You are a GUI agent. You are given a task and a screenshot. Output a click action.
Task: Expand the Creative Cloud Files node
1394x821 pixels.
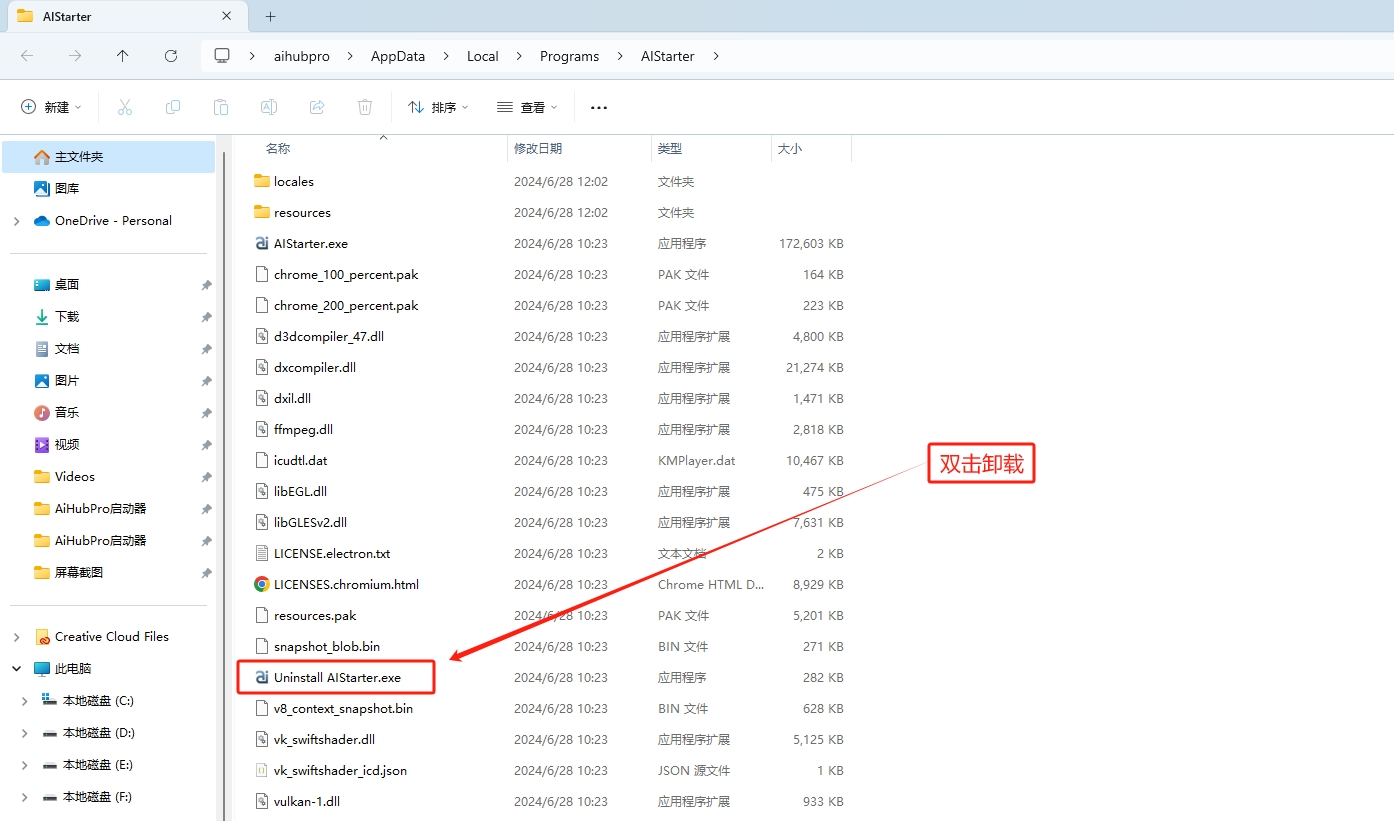[16, 637]
